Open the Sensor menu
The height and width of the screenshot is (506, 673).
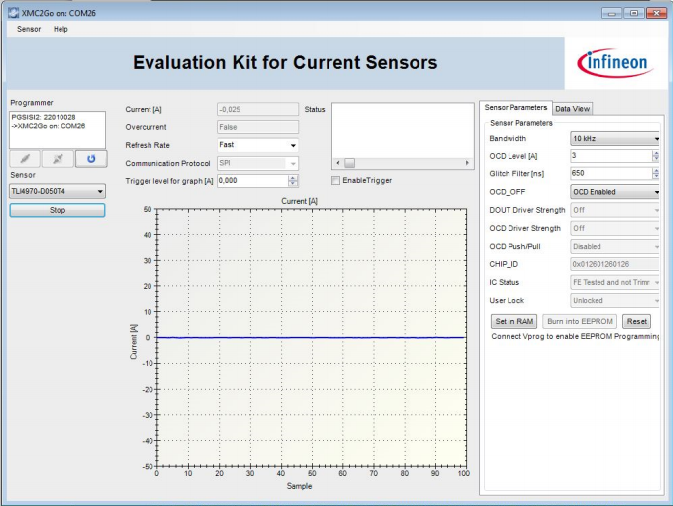(29, 29)
